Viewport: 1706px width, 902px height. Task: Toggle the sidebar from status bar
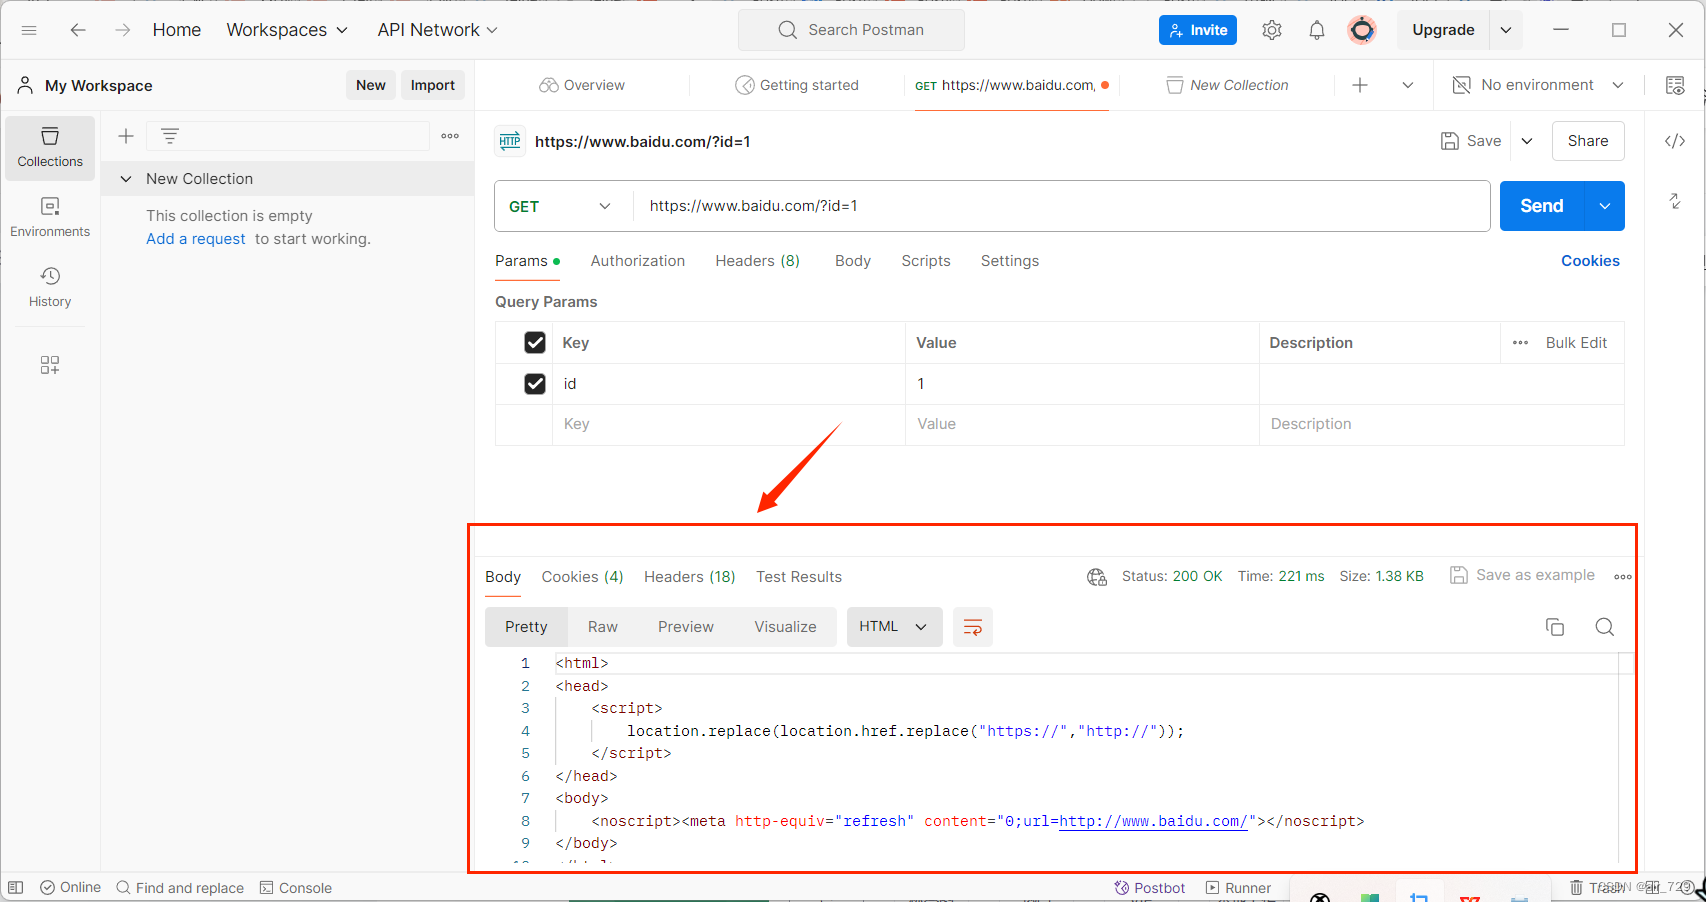tap(15, 888)
